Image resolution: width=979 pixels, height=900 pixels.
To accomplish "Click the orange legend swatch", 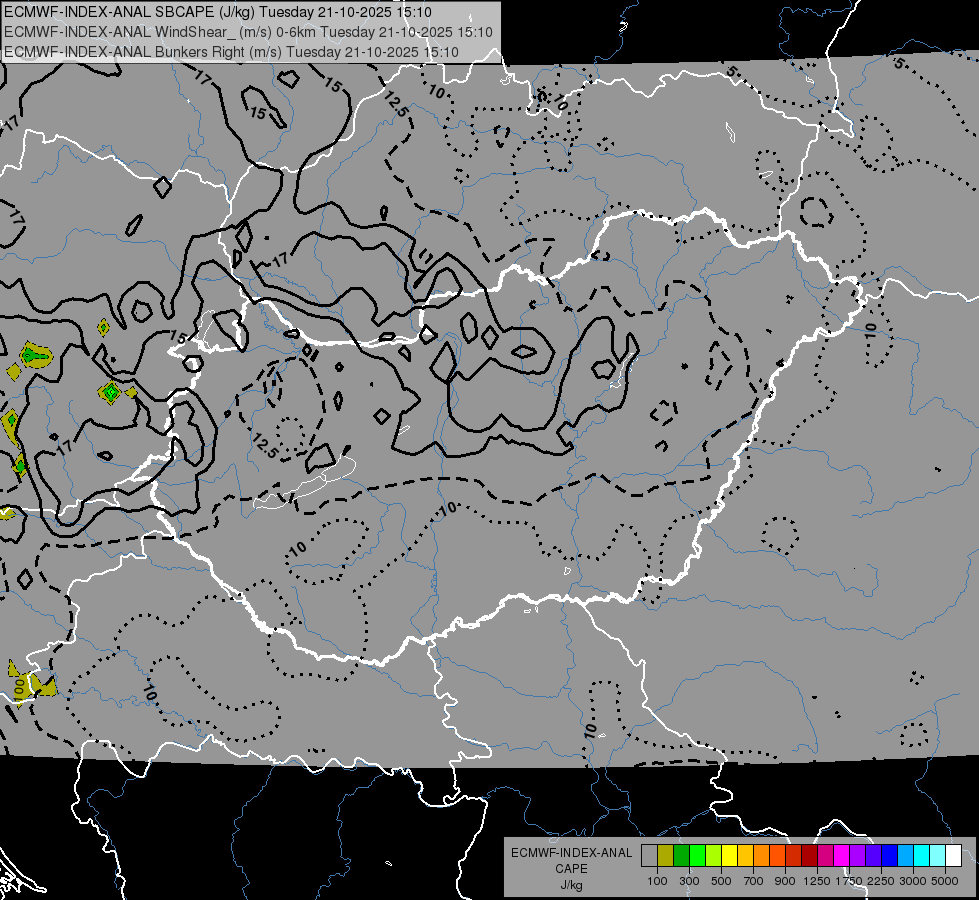I will [x=762, y=856].
